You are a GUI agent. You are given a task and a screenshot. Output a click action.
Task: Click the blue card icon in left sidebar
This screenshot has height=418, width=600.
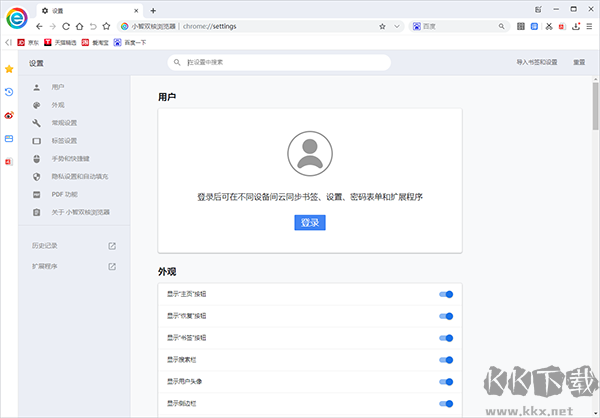9,139
